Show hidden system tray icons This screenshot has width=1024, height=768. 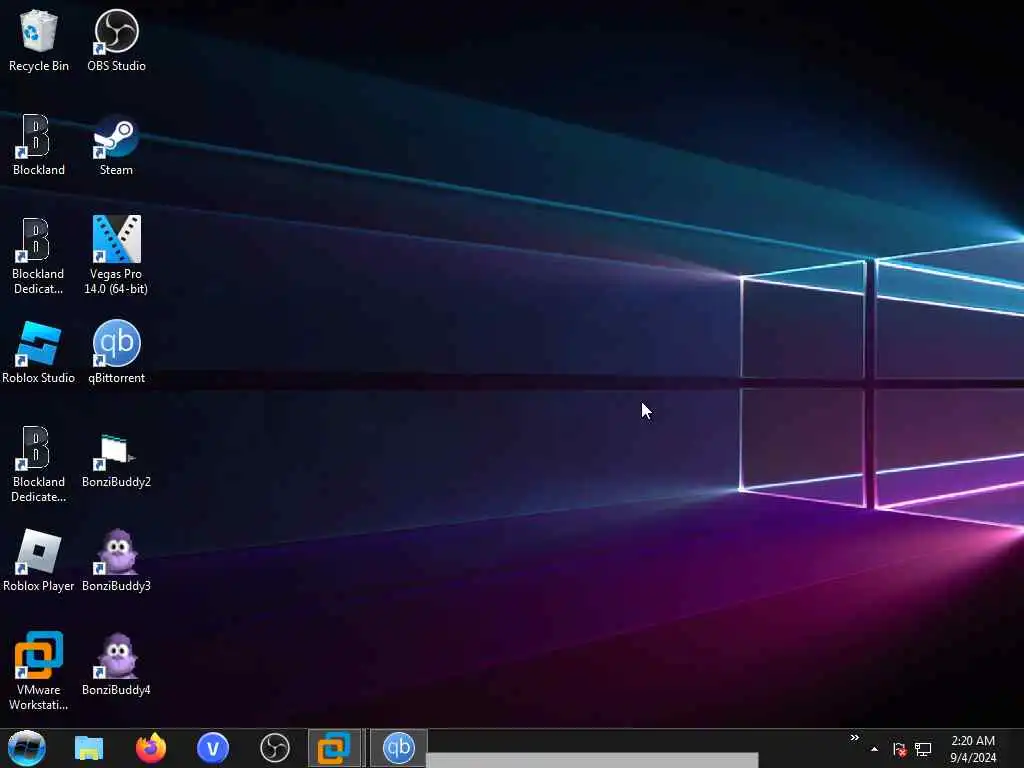[874, 749]
